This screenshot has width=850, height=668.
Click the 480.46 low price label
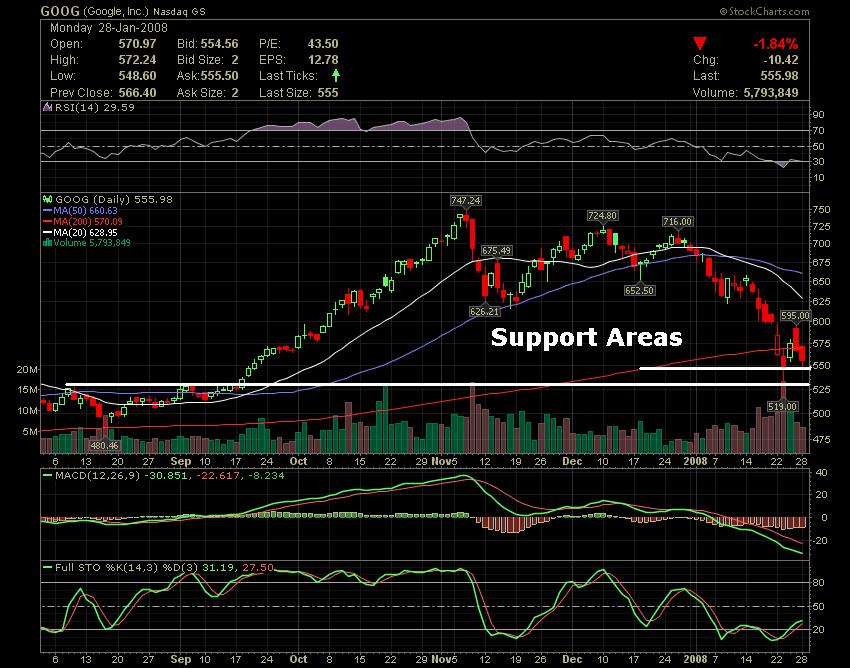(104, 445)
